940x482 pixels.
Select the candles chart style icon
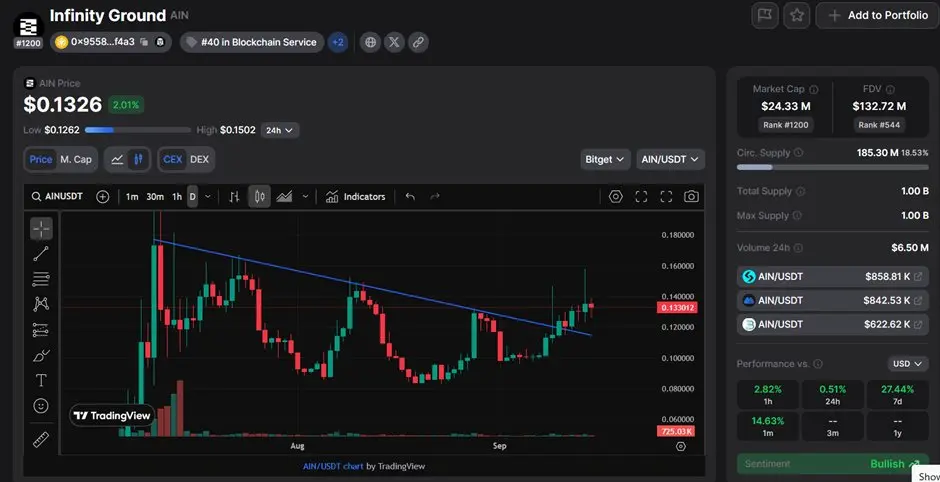pyautogui.click(x=260, y=197)
